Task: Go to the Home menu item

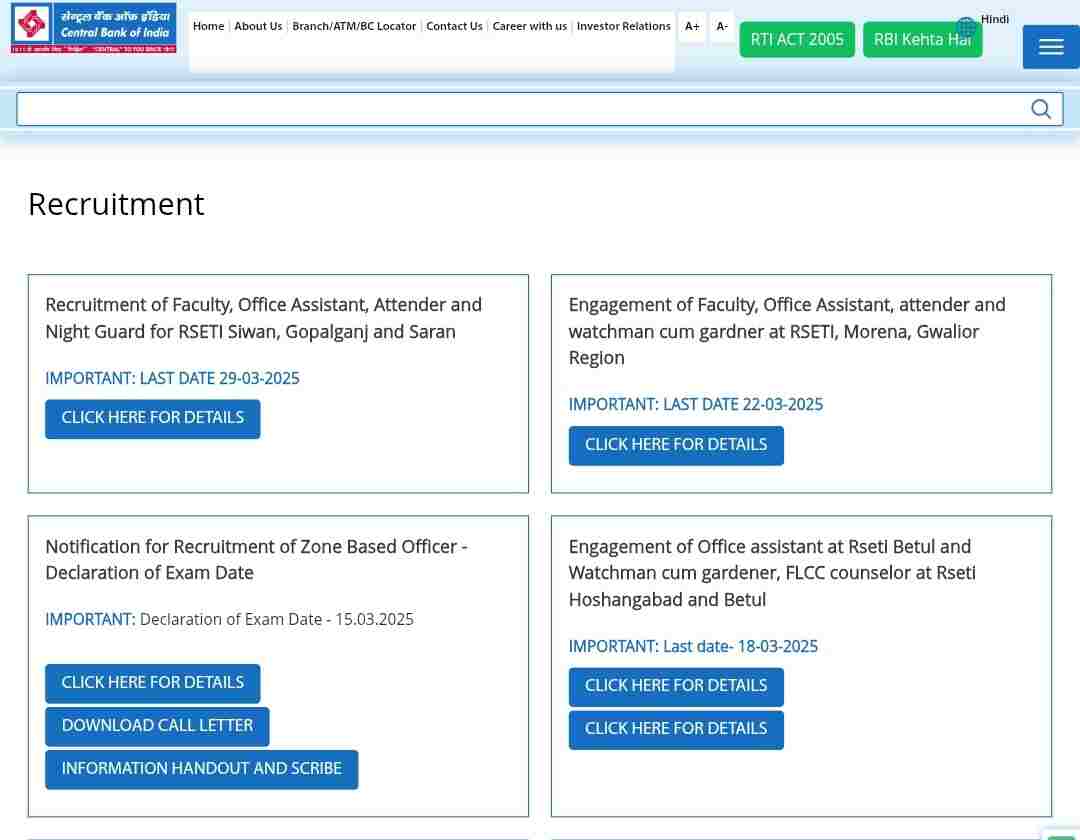Action: coord(209,26)
